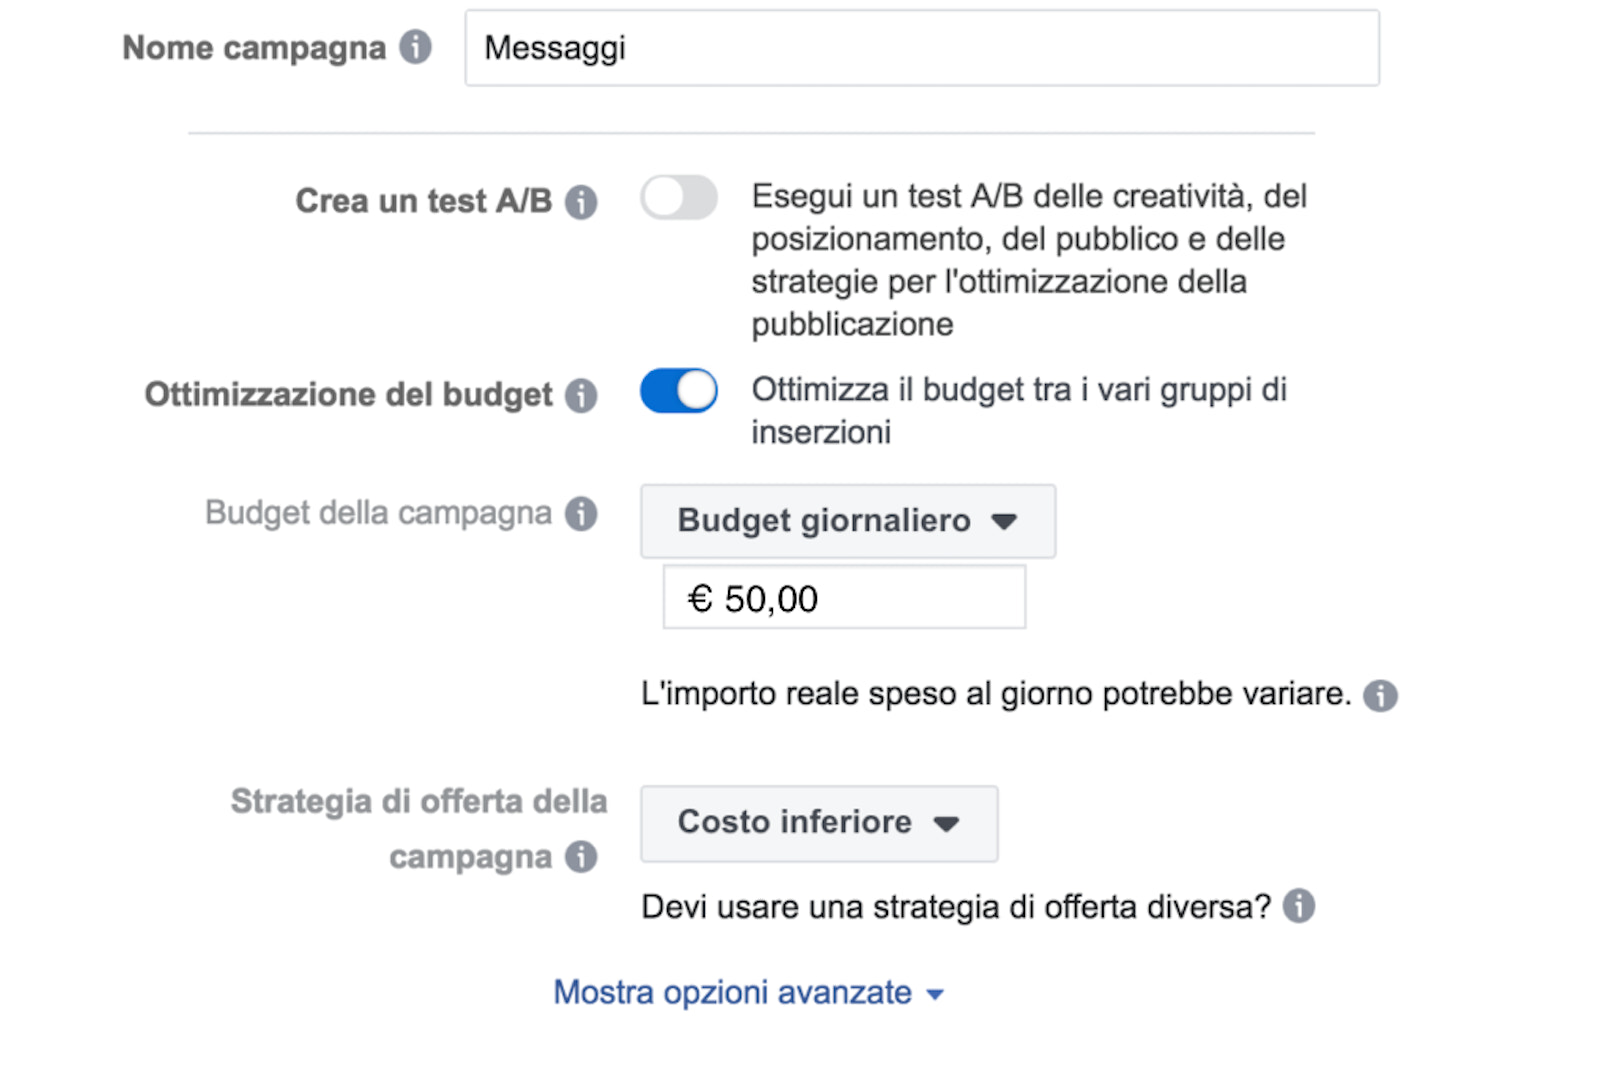
Task: Click the info icon for Strategia di offerta
Action: click(583, 857)
